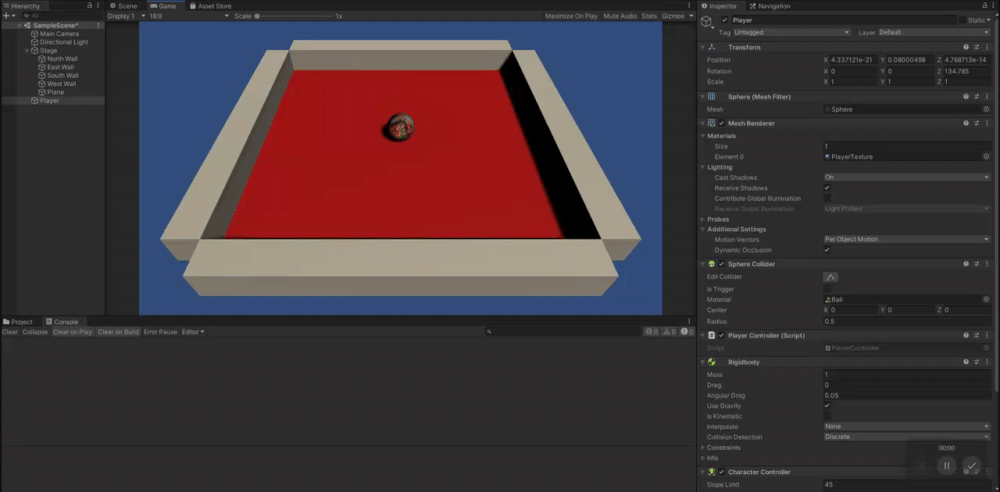
Task: Select the Console tab
Action: tap(62, 322)
